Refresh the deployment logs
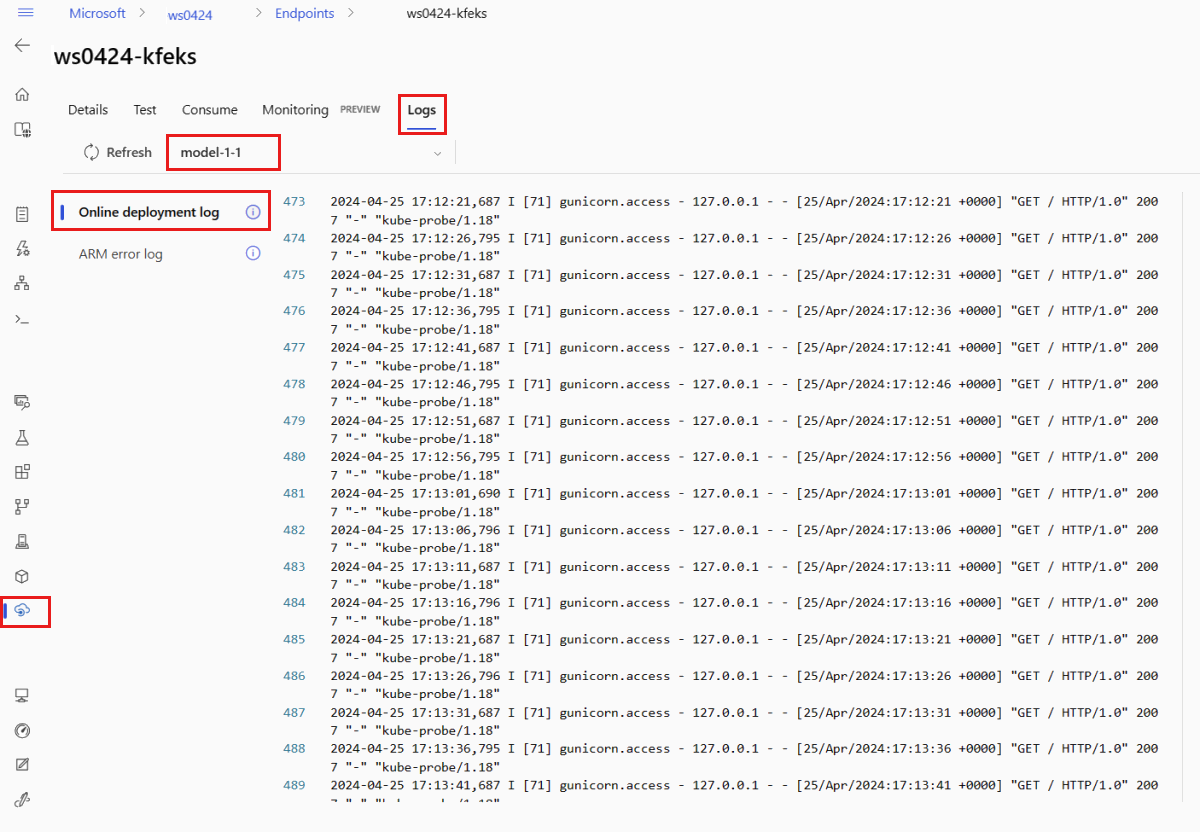This screenshot has height=832, width=1200. [x=118, y=152]
